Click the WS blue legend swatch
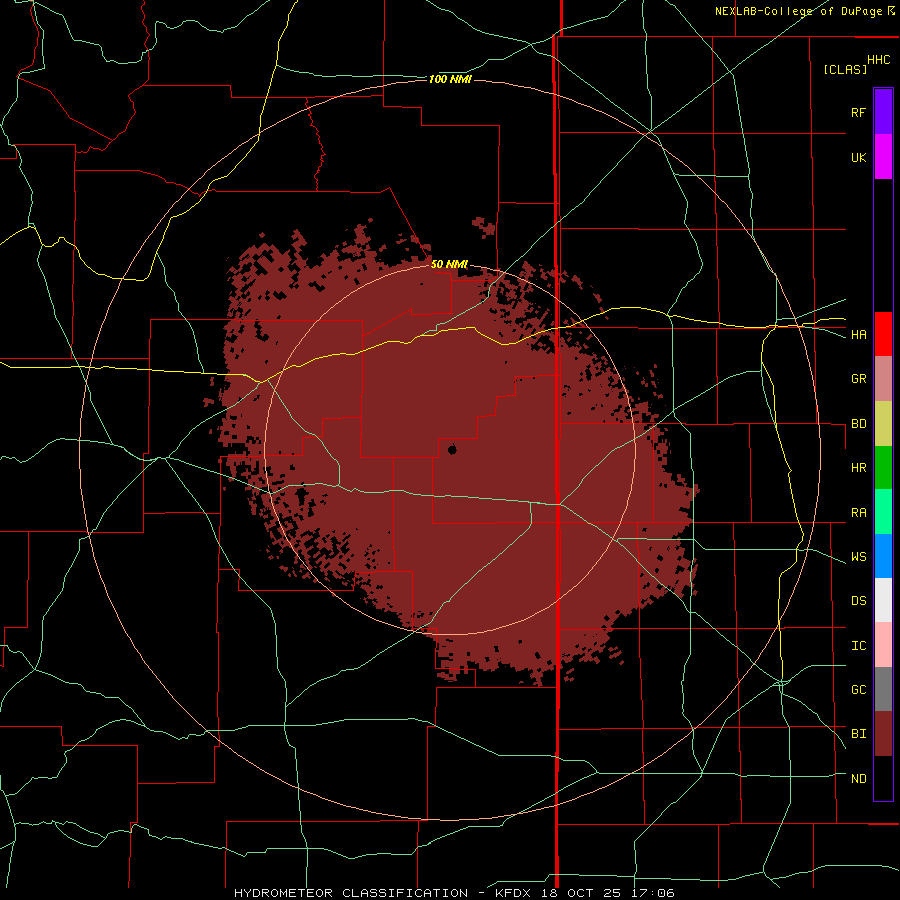This screenshot has height=900, width=900. (x=883, y=556)
